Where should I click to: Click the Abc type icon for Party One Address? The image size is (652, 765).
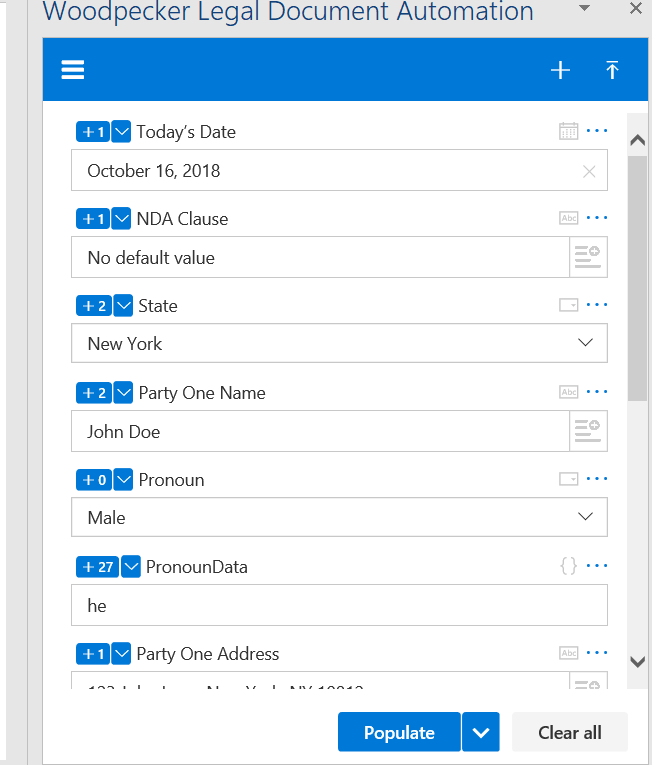coord(569,653)
